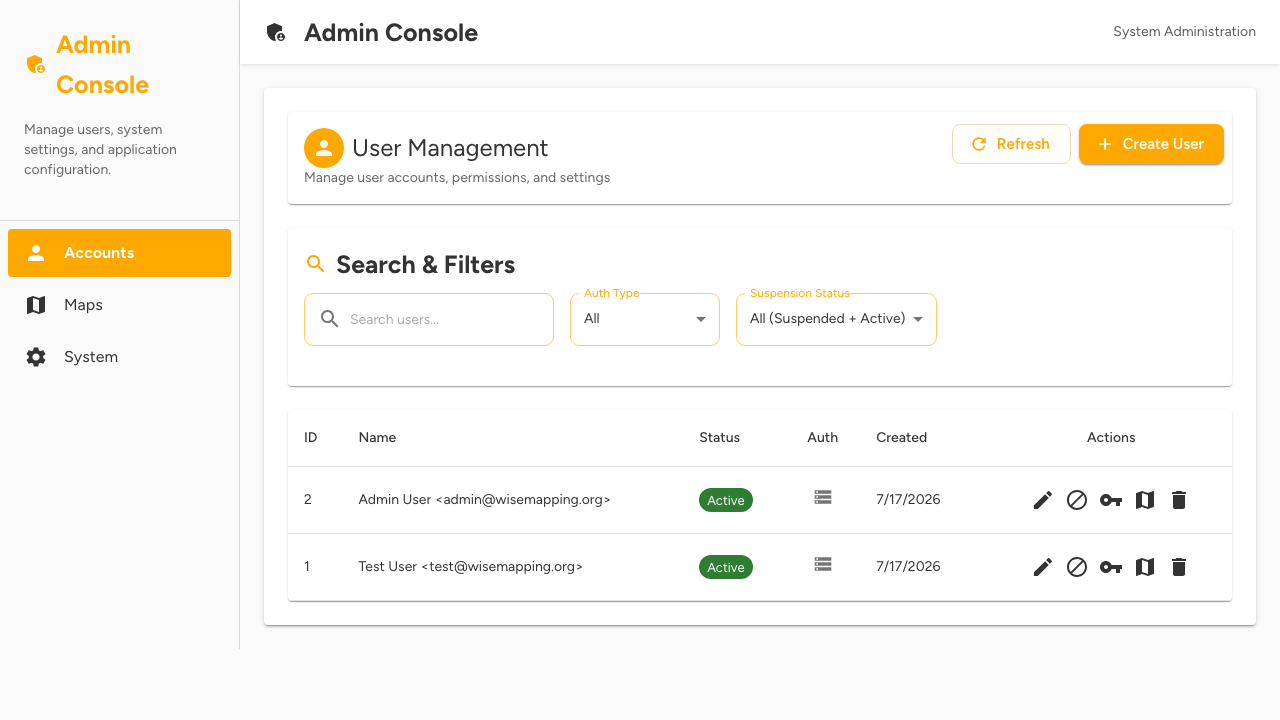Refresh the user list
Image resolution: width=1280 pixels, height=720 pixels.
point(1011,144)
